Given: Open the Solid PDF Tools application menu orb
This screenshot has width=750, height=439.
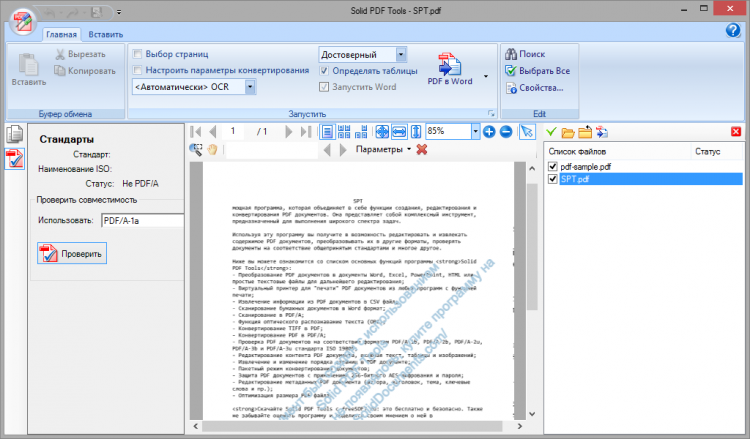Looking at the screenshot, I should tap(22, 22).
